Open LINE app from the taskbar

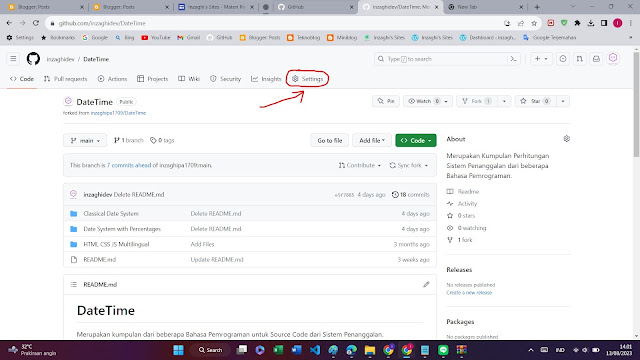pyautogui.click(x=443, y=350)
